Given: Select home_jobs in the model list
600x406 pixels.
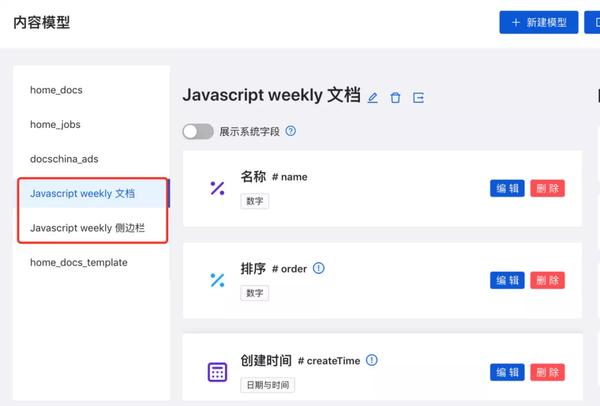Looking at the screenshot, I should coord(55,124).
